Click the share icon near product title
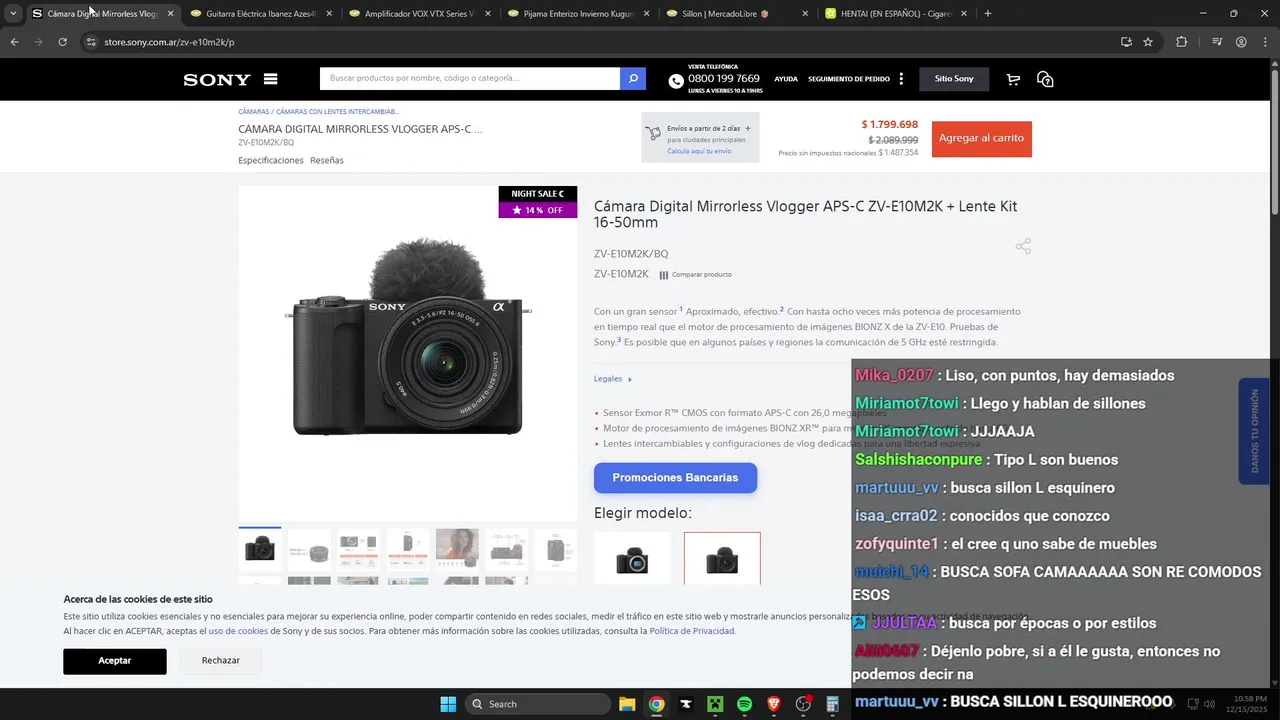The image size is (1280, 720). click(x=1023, y=246)
